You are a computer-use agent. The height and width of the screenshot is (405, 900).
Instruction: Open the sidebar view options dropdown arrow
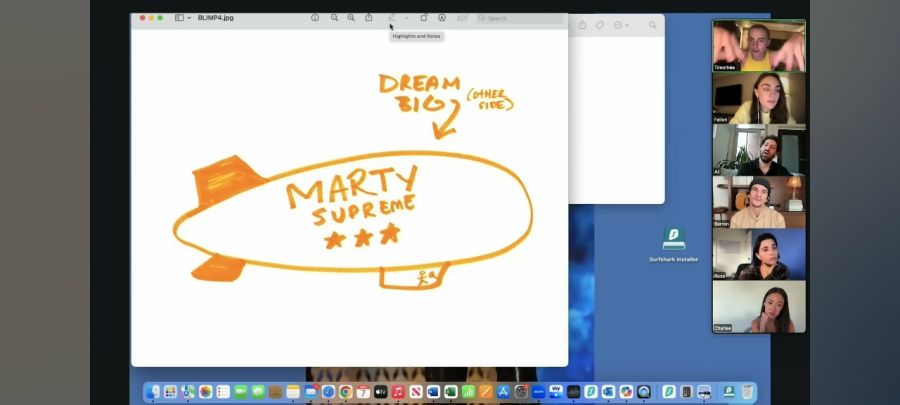[x=189, y=18]
